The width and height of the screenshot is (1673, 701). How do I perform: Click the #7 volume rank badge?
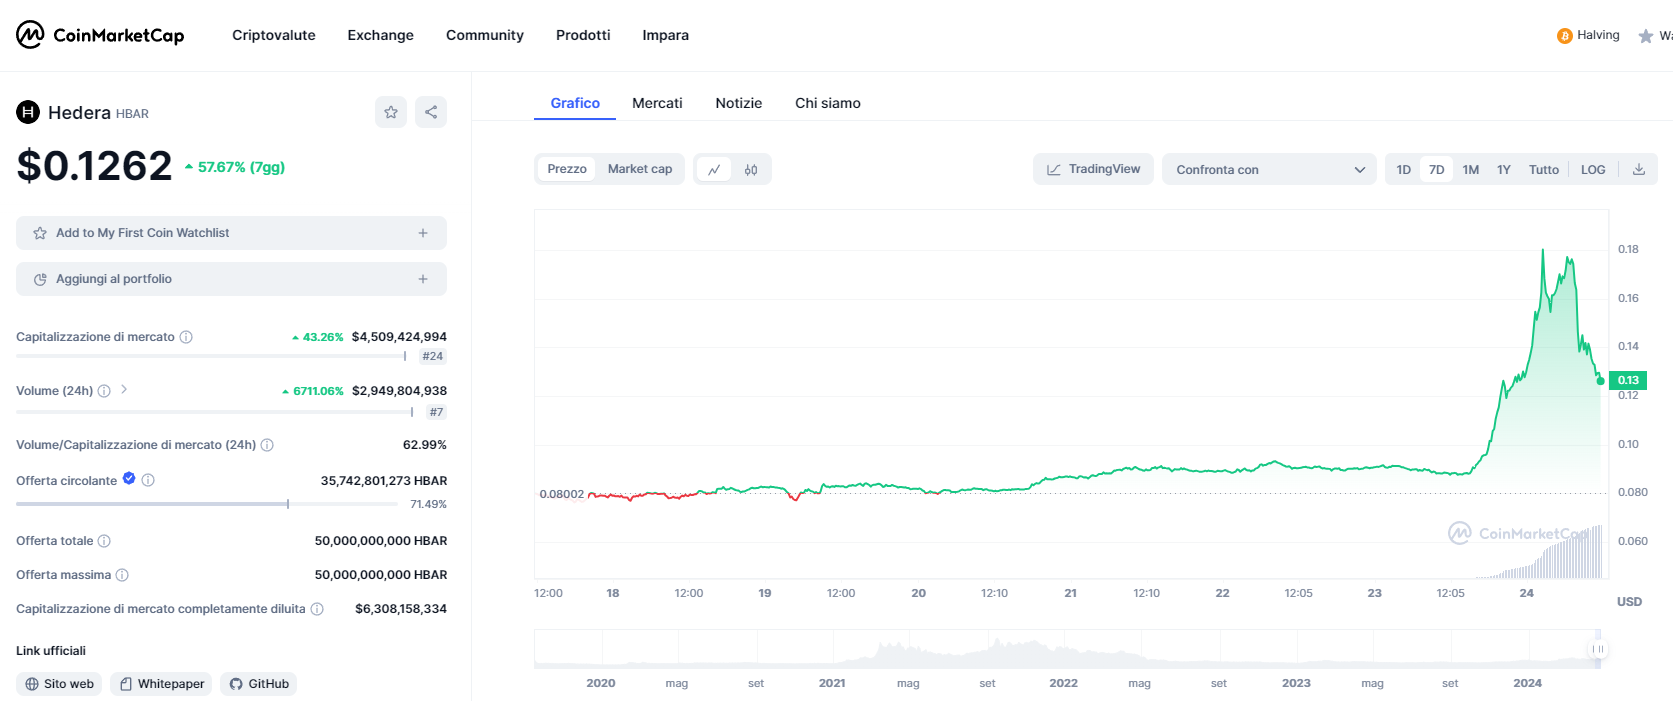coord(437,412)
